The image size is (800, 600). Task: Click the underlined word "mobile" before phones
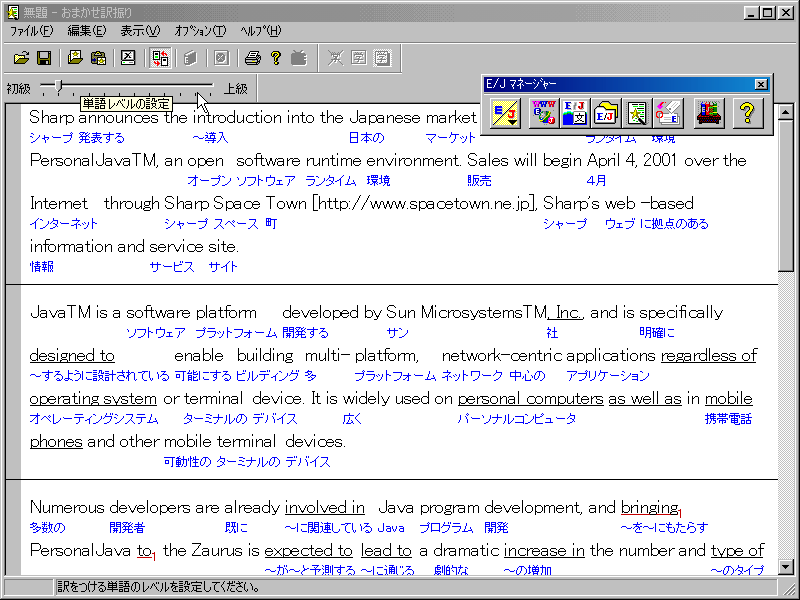(729, 398)
